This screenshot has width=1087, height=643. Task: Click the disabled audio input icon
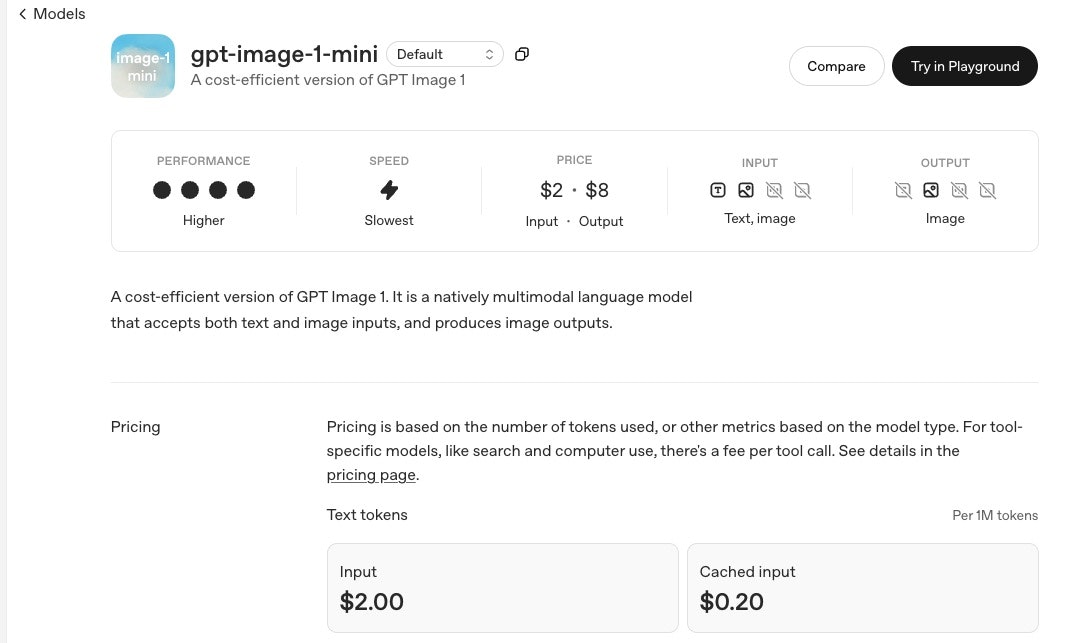[x=774, y=190]
